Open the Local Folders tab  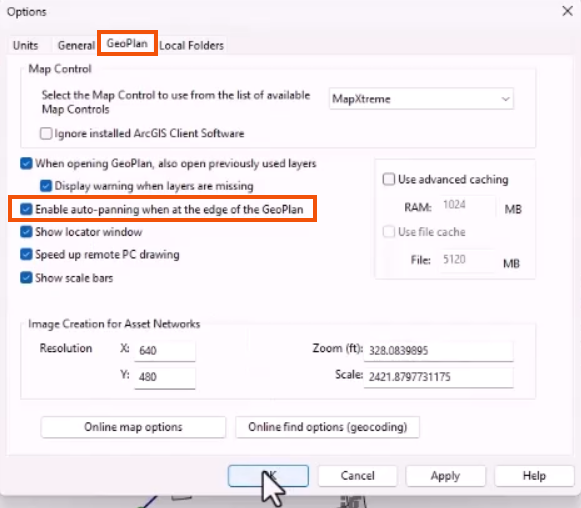(x=192, y=46)
